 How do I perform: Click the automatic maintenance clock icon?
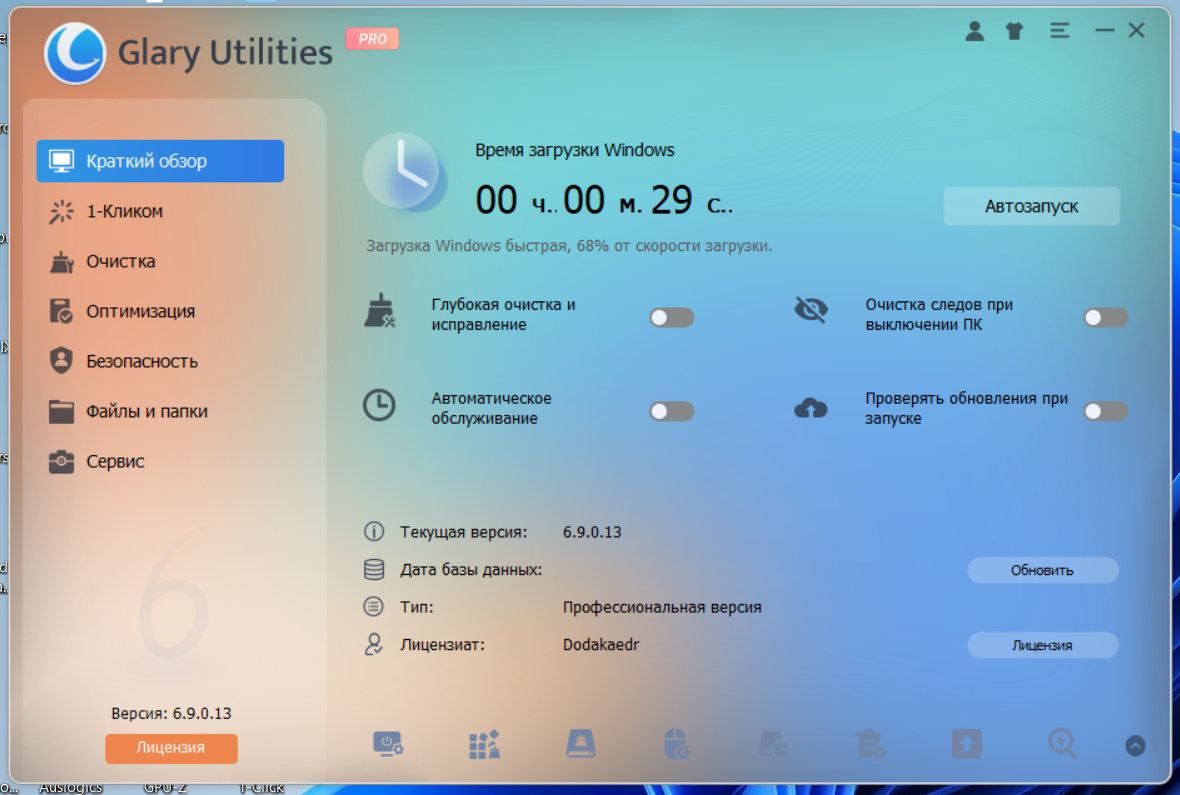pos(379,405)
